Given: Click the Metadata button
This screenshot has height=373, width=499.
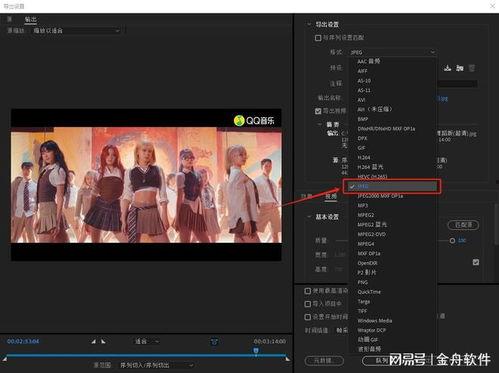Looking at the screenshot, I should click(324, 361).
